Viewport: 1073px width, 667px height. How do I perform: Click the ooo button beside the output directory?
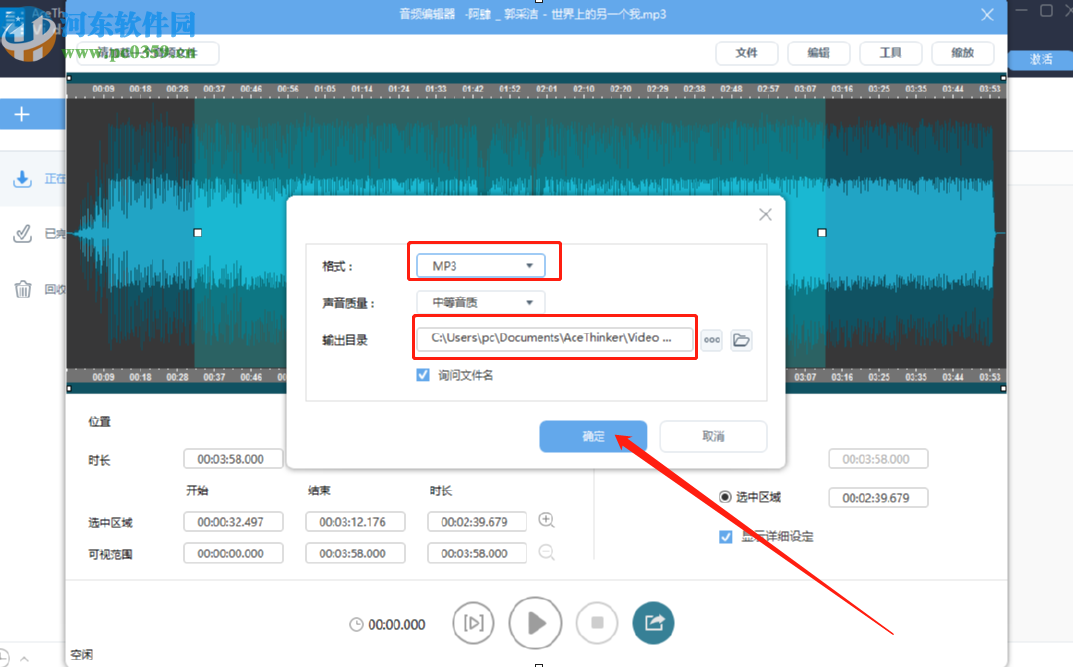[x=711, y=340]
